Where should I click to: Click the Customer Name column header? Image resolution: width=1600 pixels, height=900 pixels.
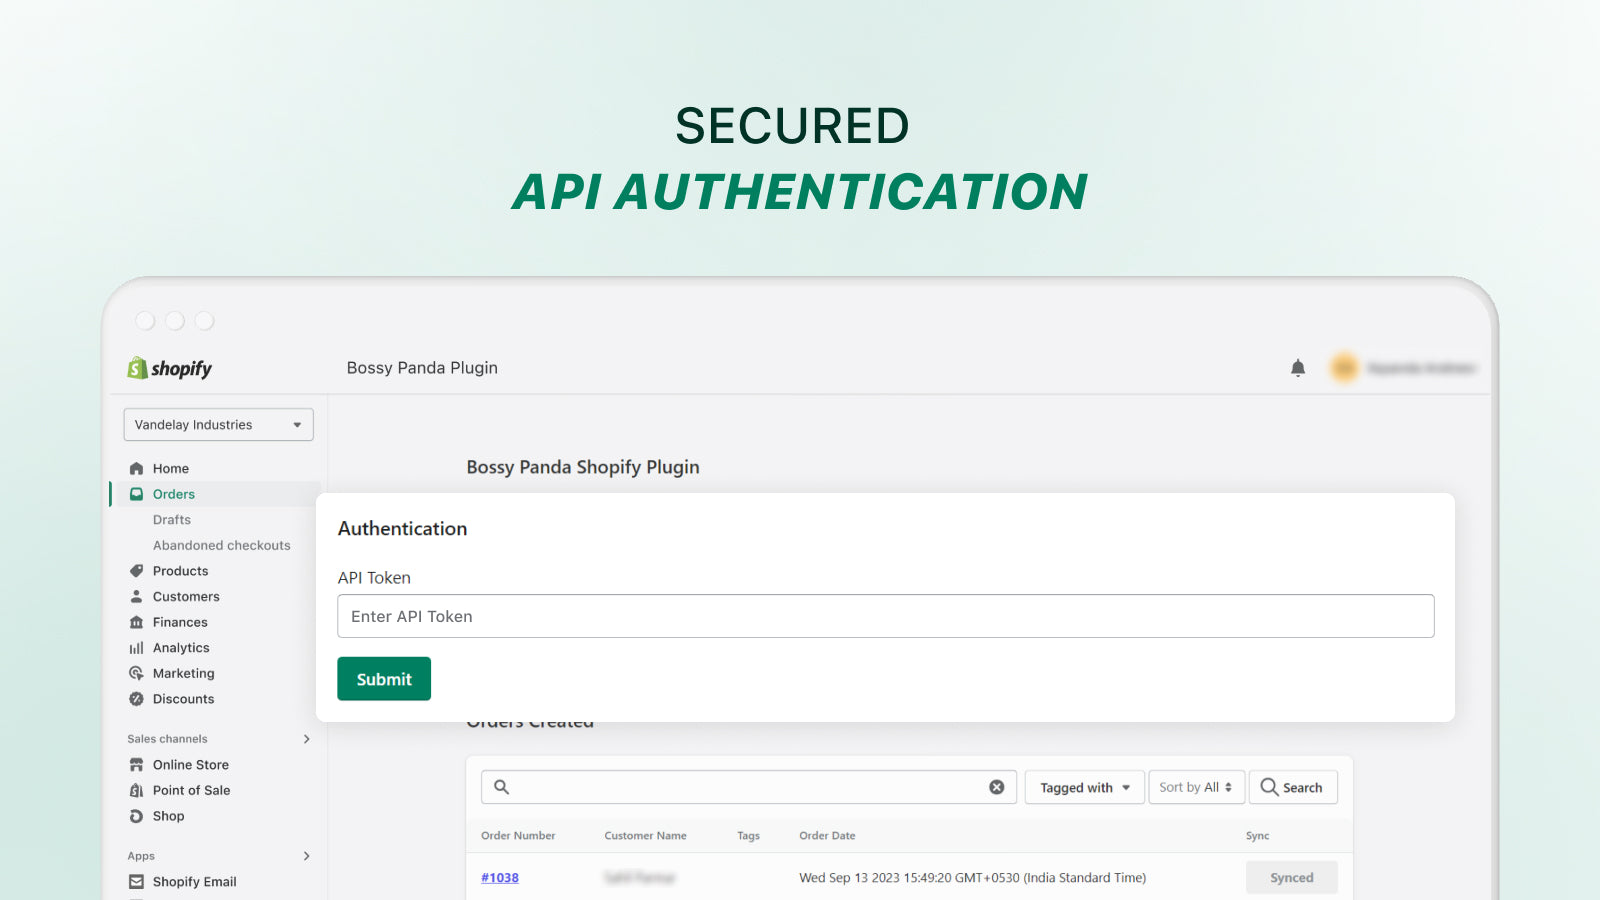pyautogui.click(x=646, y=836)
